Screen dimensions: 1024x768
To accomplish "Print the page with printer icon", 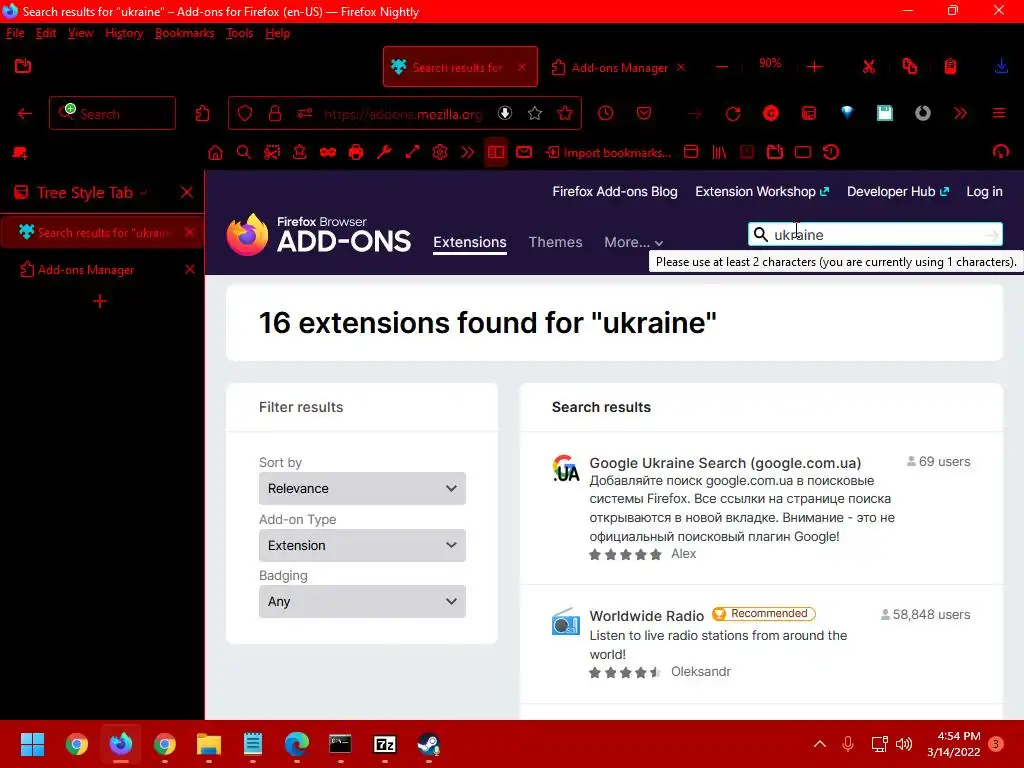I will [356, 152].
